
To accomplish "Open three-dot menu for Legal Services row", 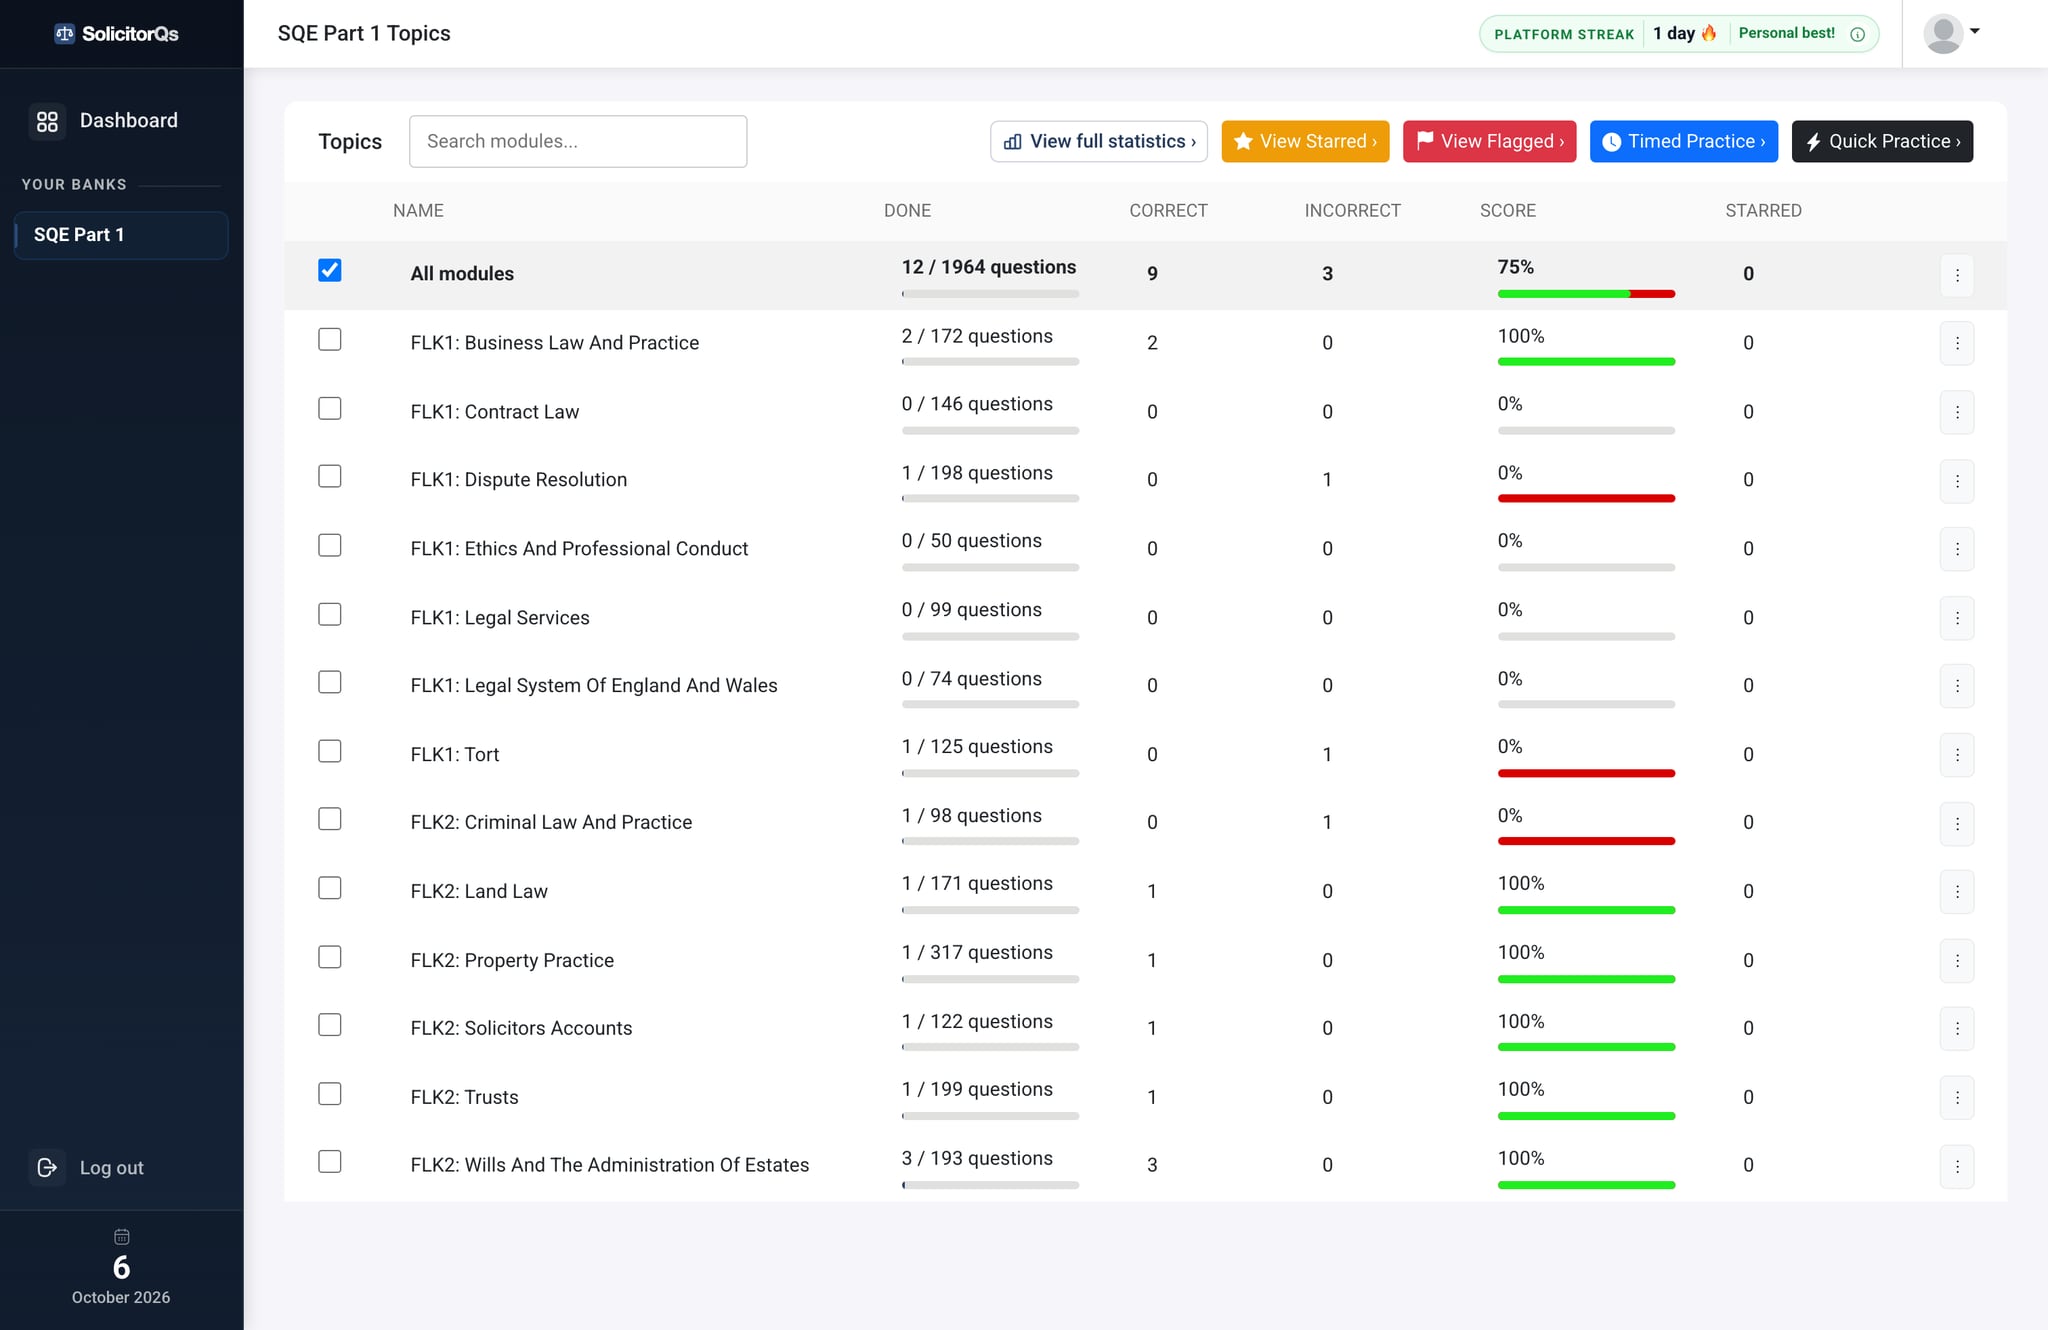I will click(x=1957, y=618).
